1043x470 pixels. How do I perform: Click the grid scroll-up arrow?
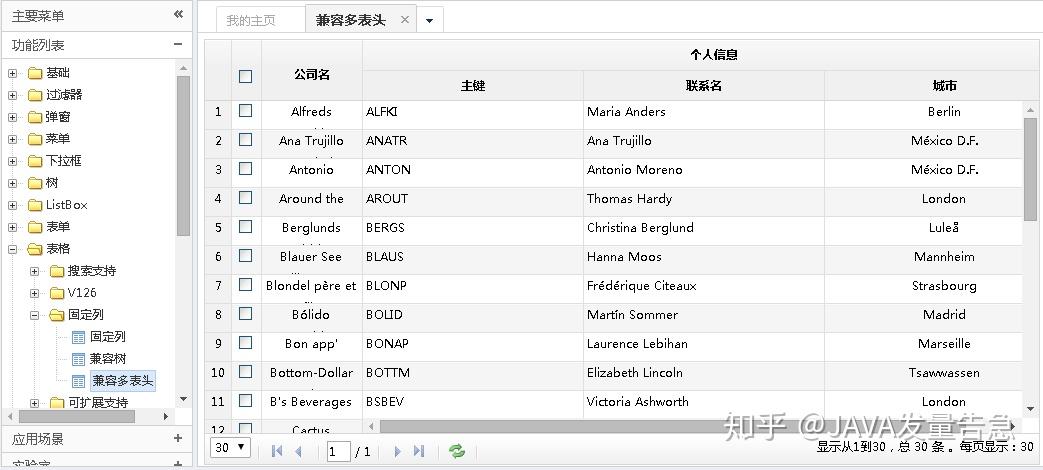click(x=1030, y=110)
